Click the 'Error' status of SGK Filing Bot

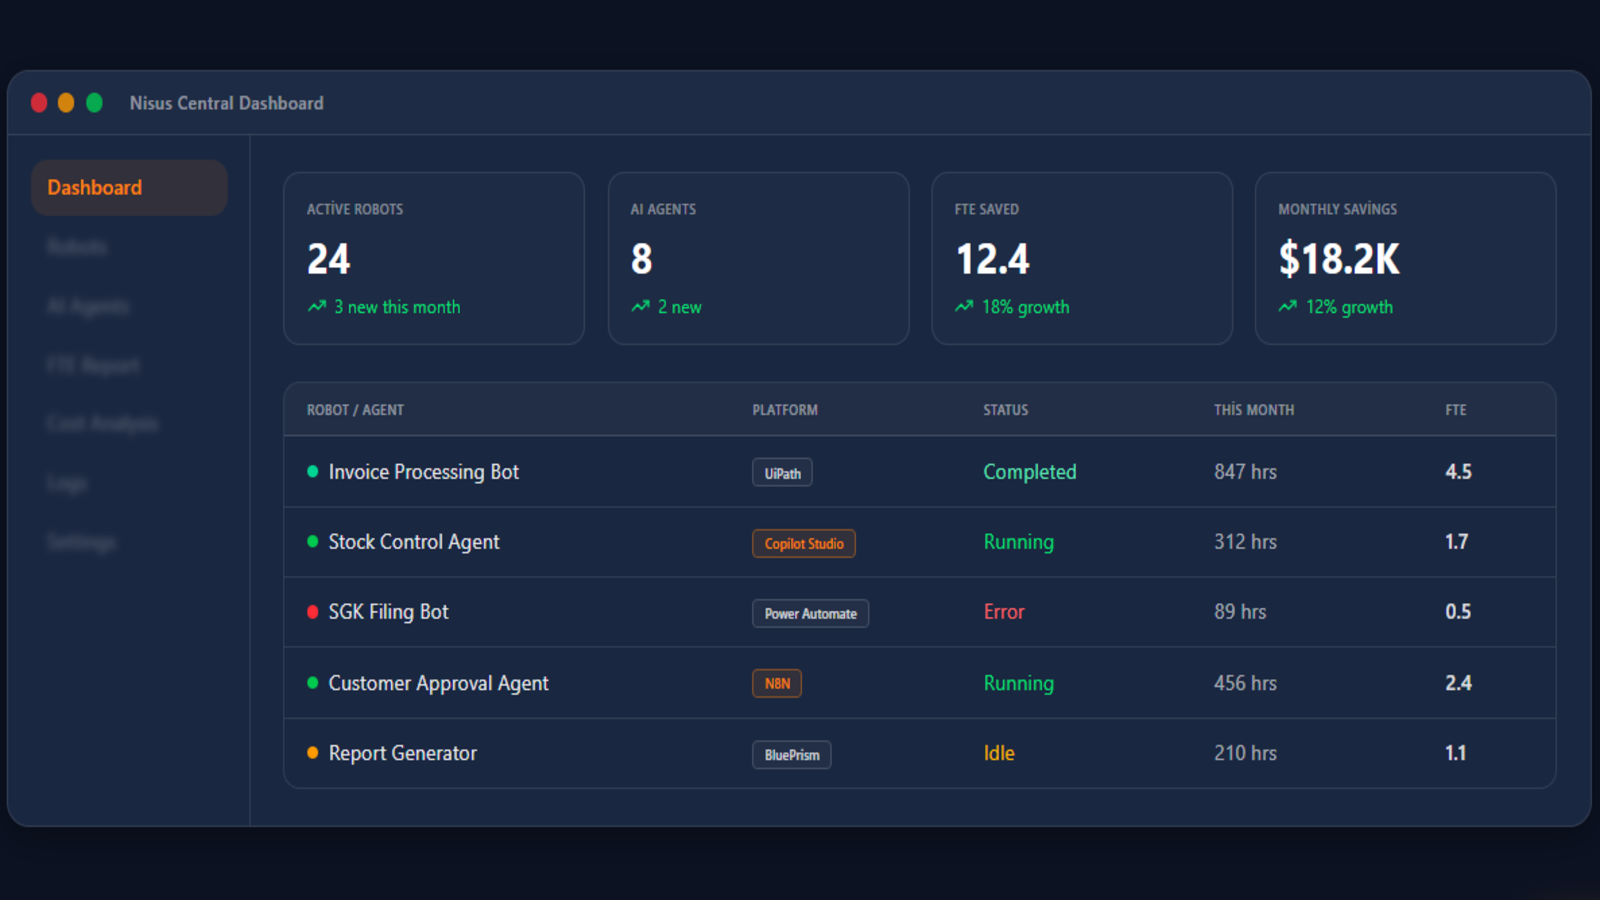pyautogui.click(x=1004, y=612)
